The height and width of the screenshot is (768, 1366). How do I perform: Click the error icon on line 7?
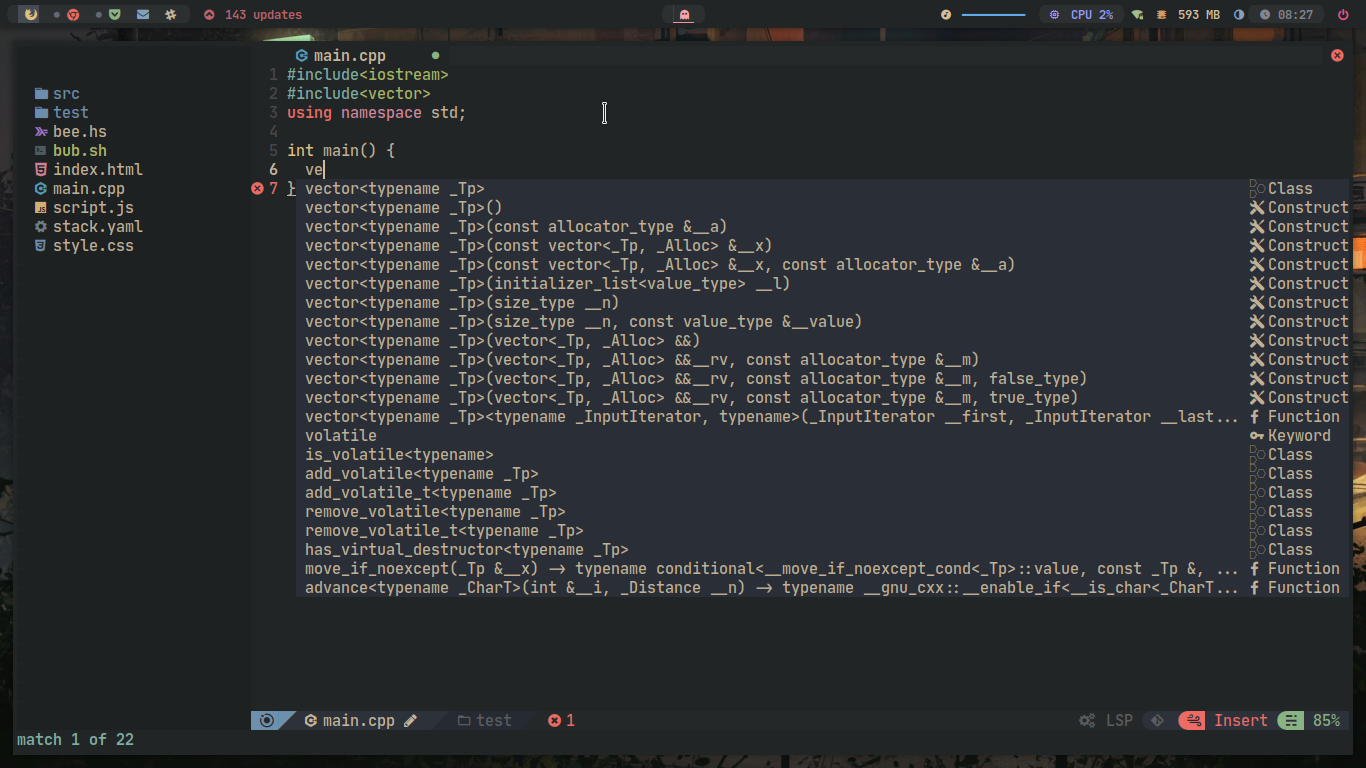[257, 188]
